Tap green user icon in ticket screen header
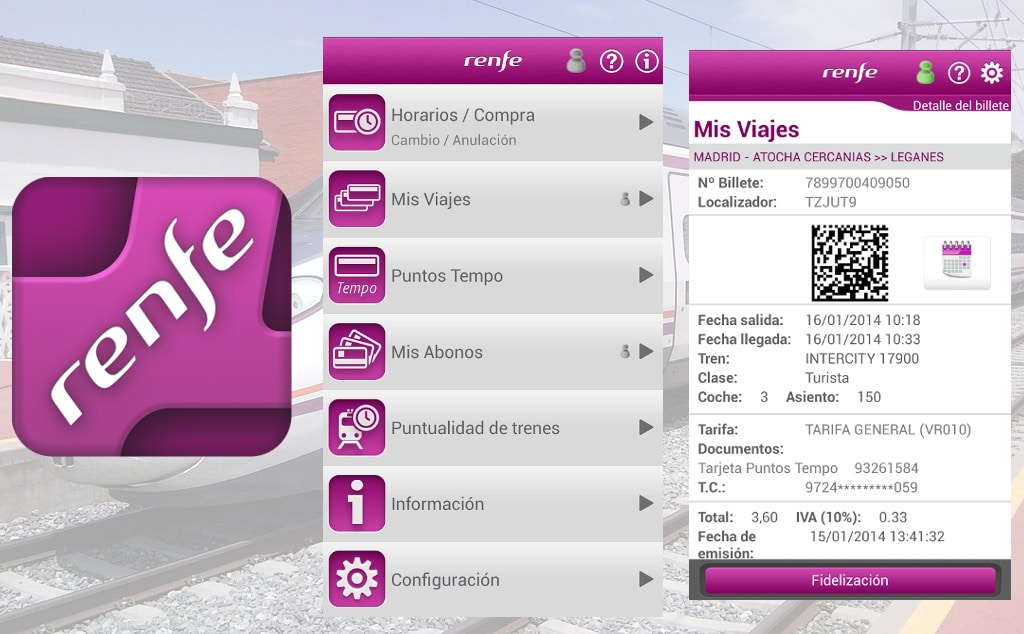 tap(925, 72)
